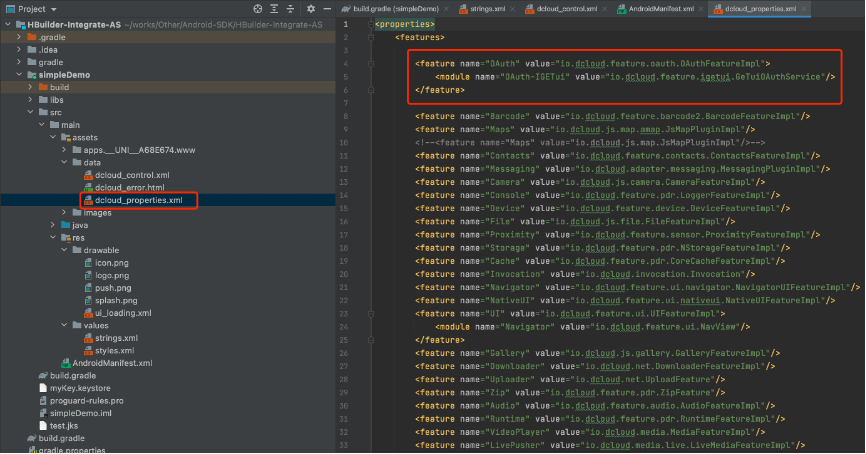Viewport: 866px width, 454px height.
Task: Expand the .gradle folder
Action: 19,37
